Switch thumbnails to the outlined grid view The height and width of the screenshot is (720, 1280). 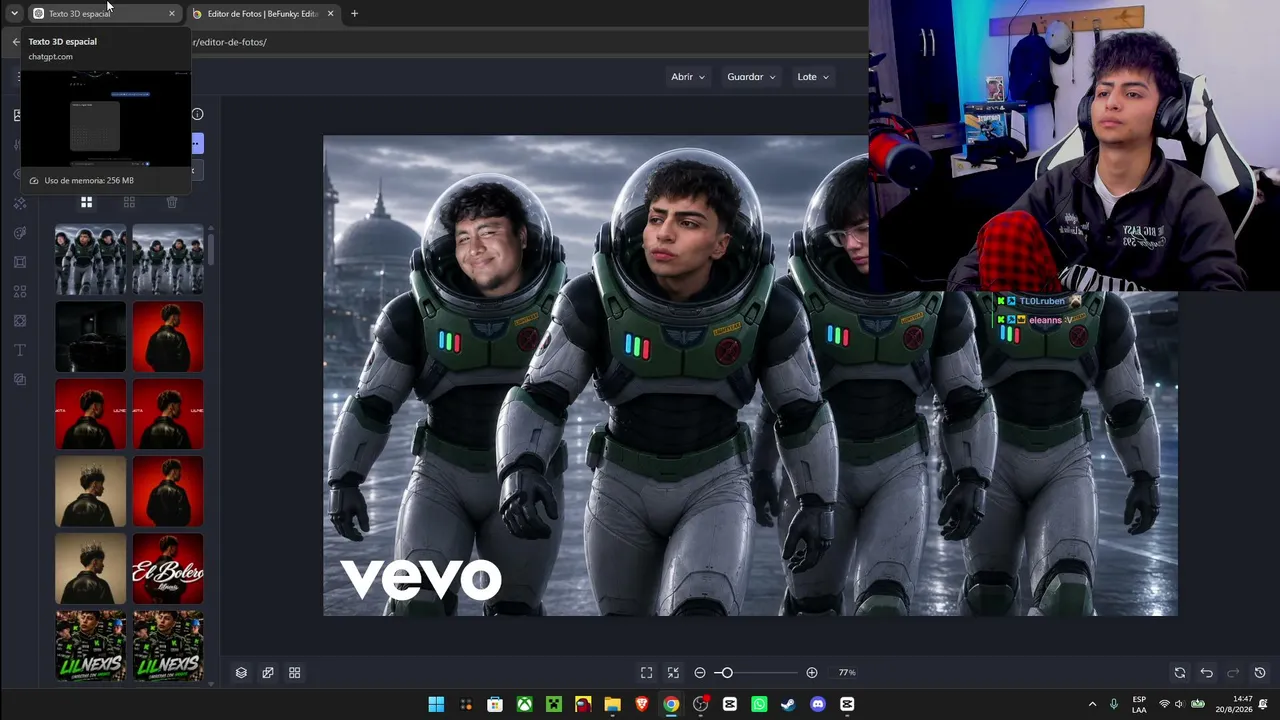pyautogui.click(x=129, y=202)
